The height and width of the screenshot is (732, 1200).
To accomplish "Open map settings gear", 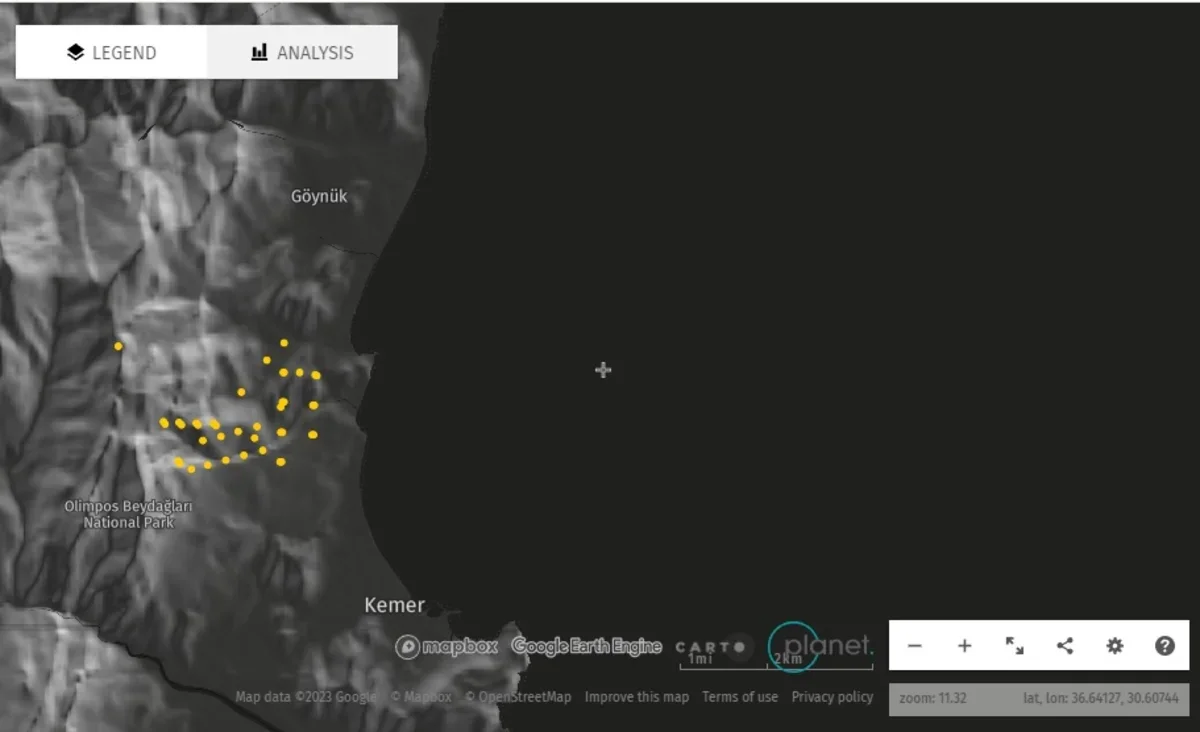I will pos(1115,646).
